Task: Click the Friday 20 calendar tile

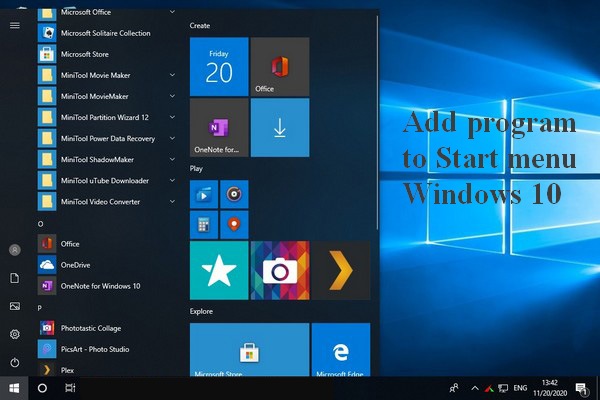Action: [x=219, y=67]
